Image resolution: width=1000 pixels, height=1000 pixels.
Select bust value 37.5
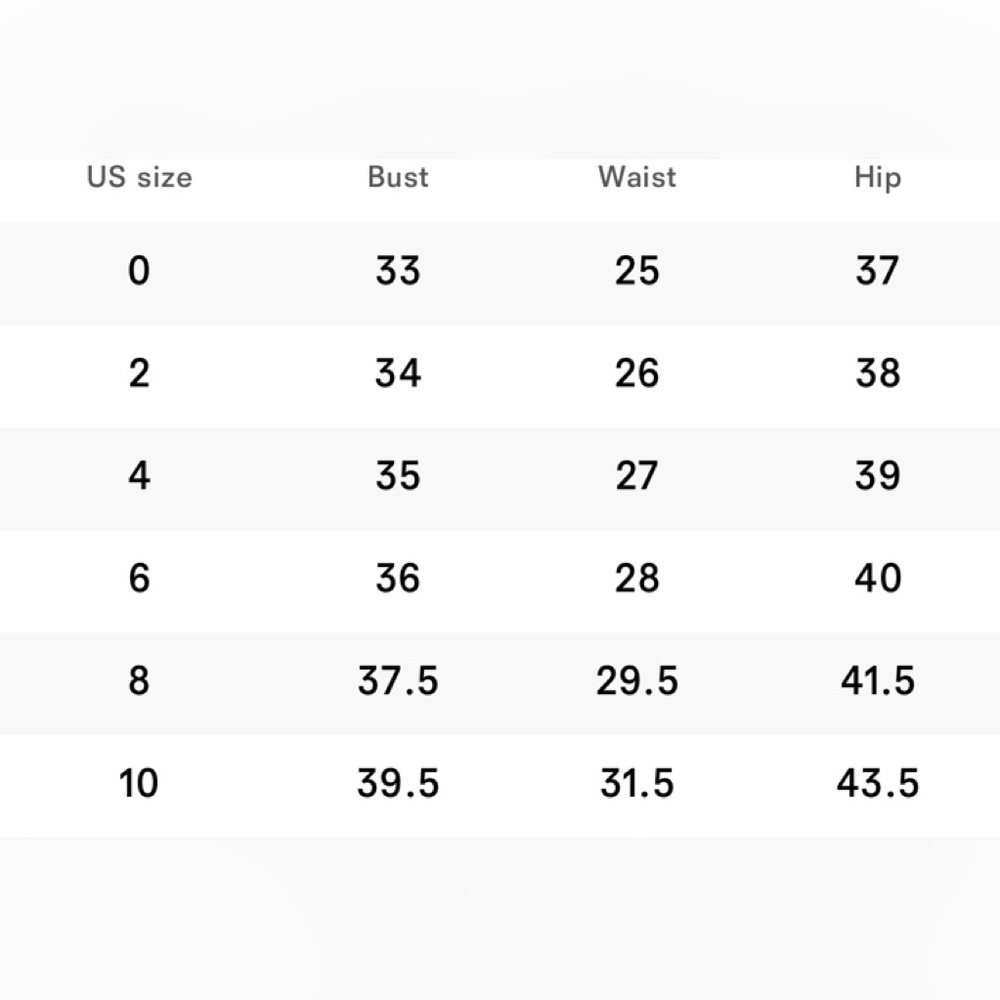click(x=398, y=680)
